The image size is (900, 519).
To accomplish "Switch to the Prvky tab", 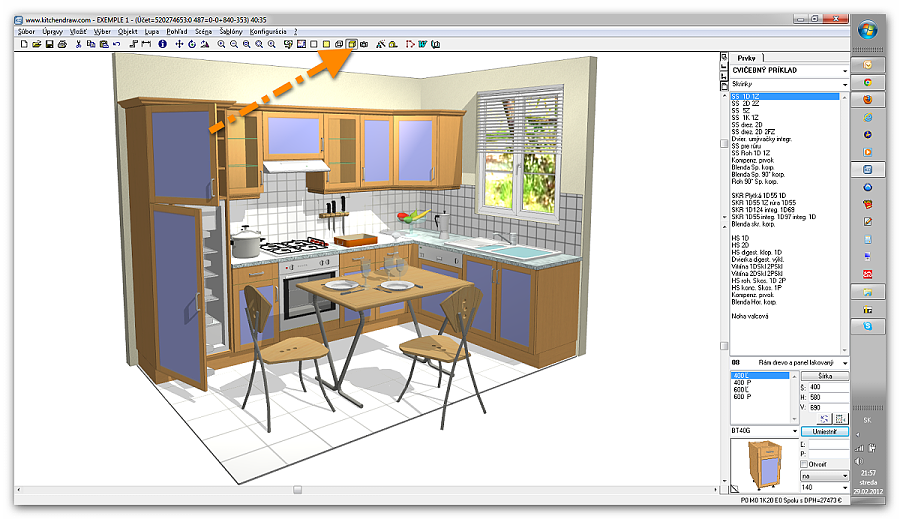I will 745,58.
